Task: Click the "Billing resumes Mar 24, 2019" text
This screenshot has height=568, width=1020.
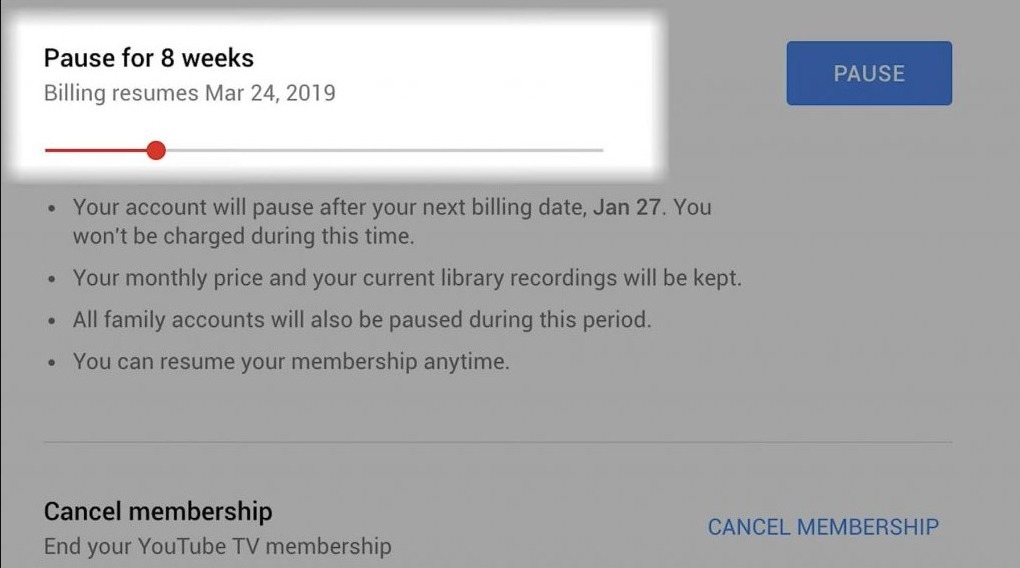Action: 190,93
